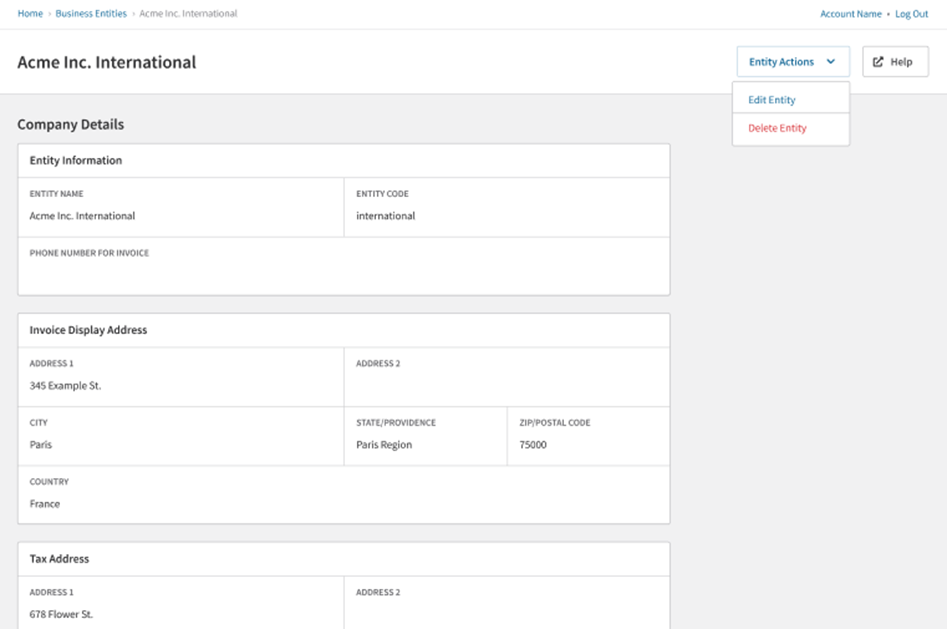Click the Entity Code field label
Screen dimensions: 947x629
(x=382, y=194)
